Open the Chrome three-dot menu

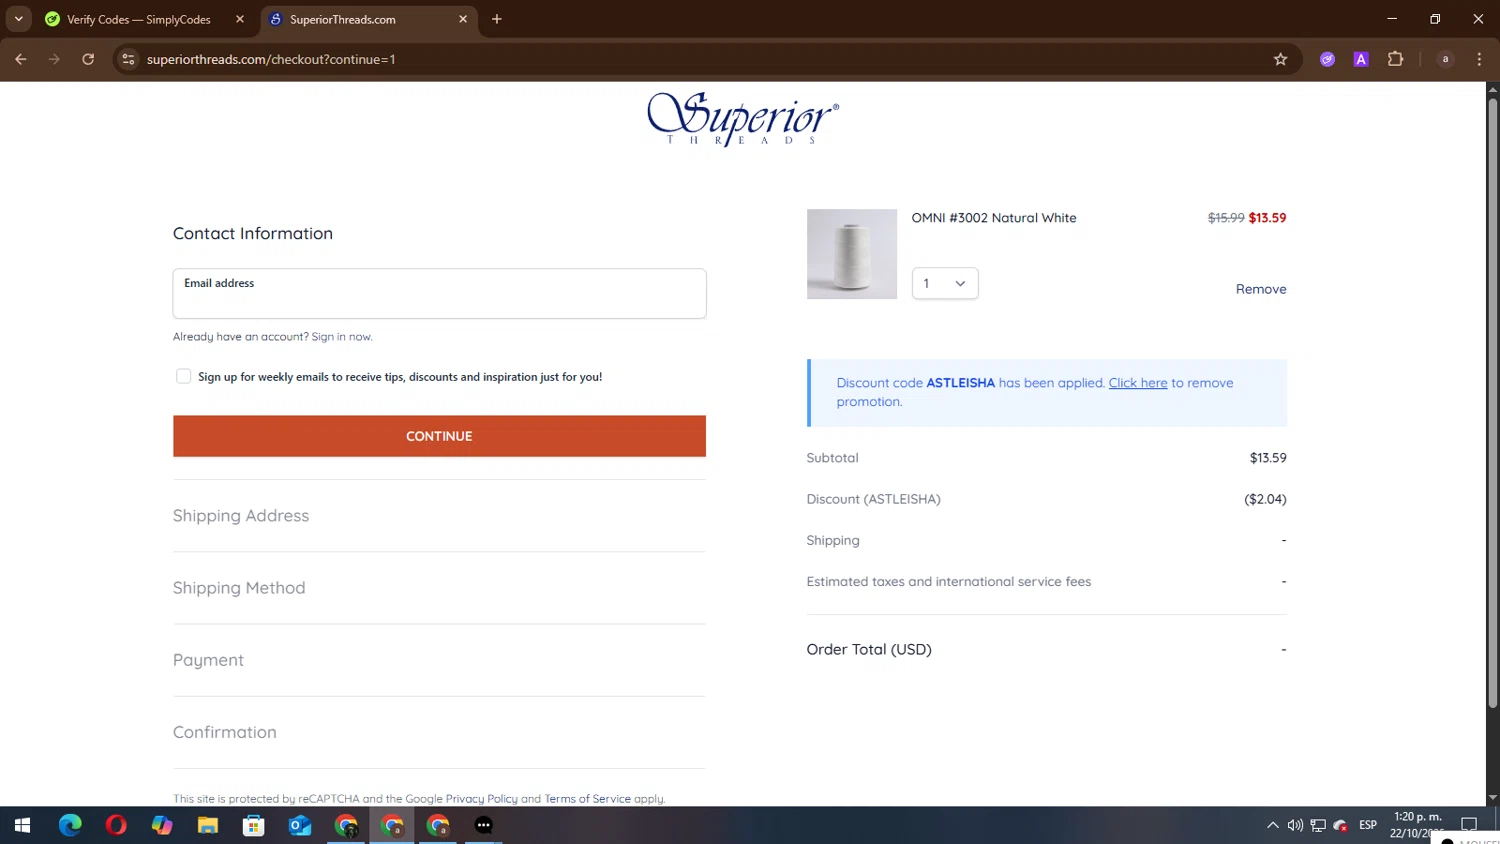tap(1479, 59)
